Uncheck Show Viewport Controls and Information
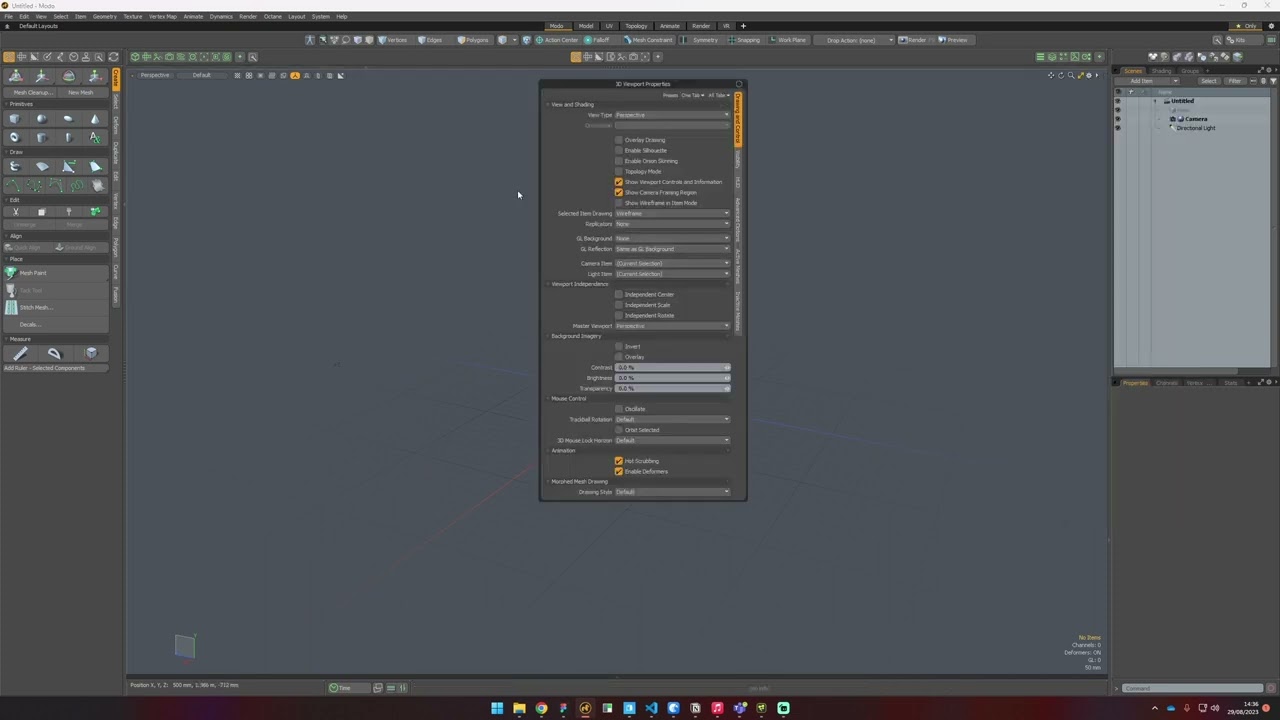Image resolution: width=1280 pixels, height=720 pixels. click(618, 182)
